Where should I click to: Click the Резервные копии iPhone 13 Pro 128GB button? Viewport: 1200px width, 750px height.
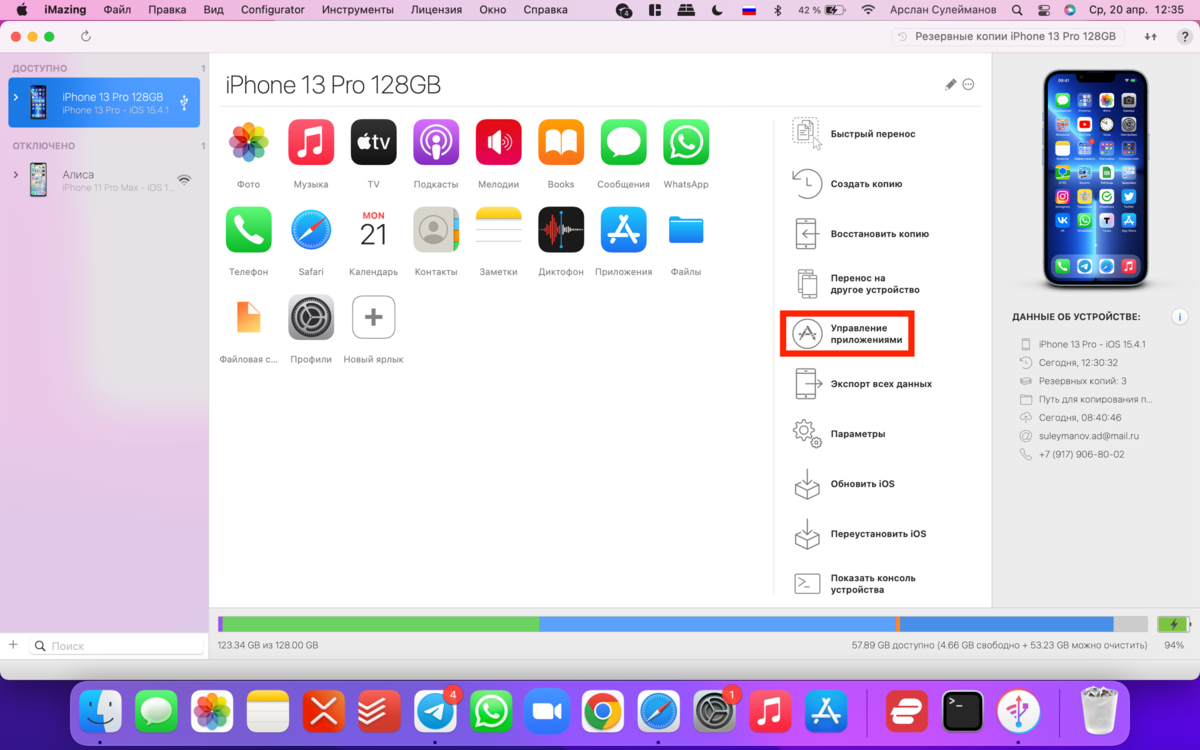1009,36
